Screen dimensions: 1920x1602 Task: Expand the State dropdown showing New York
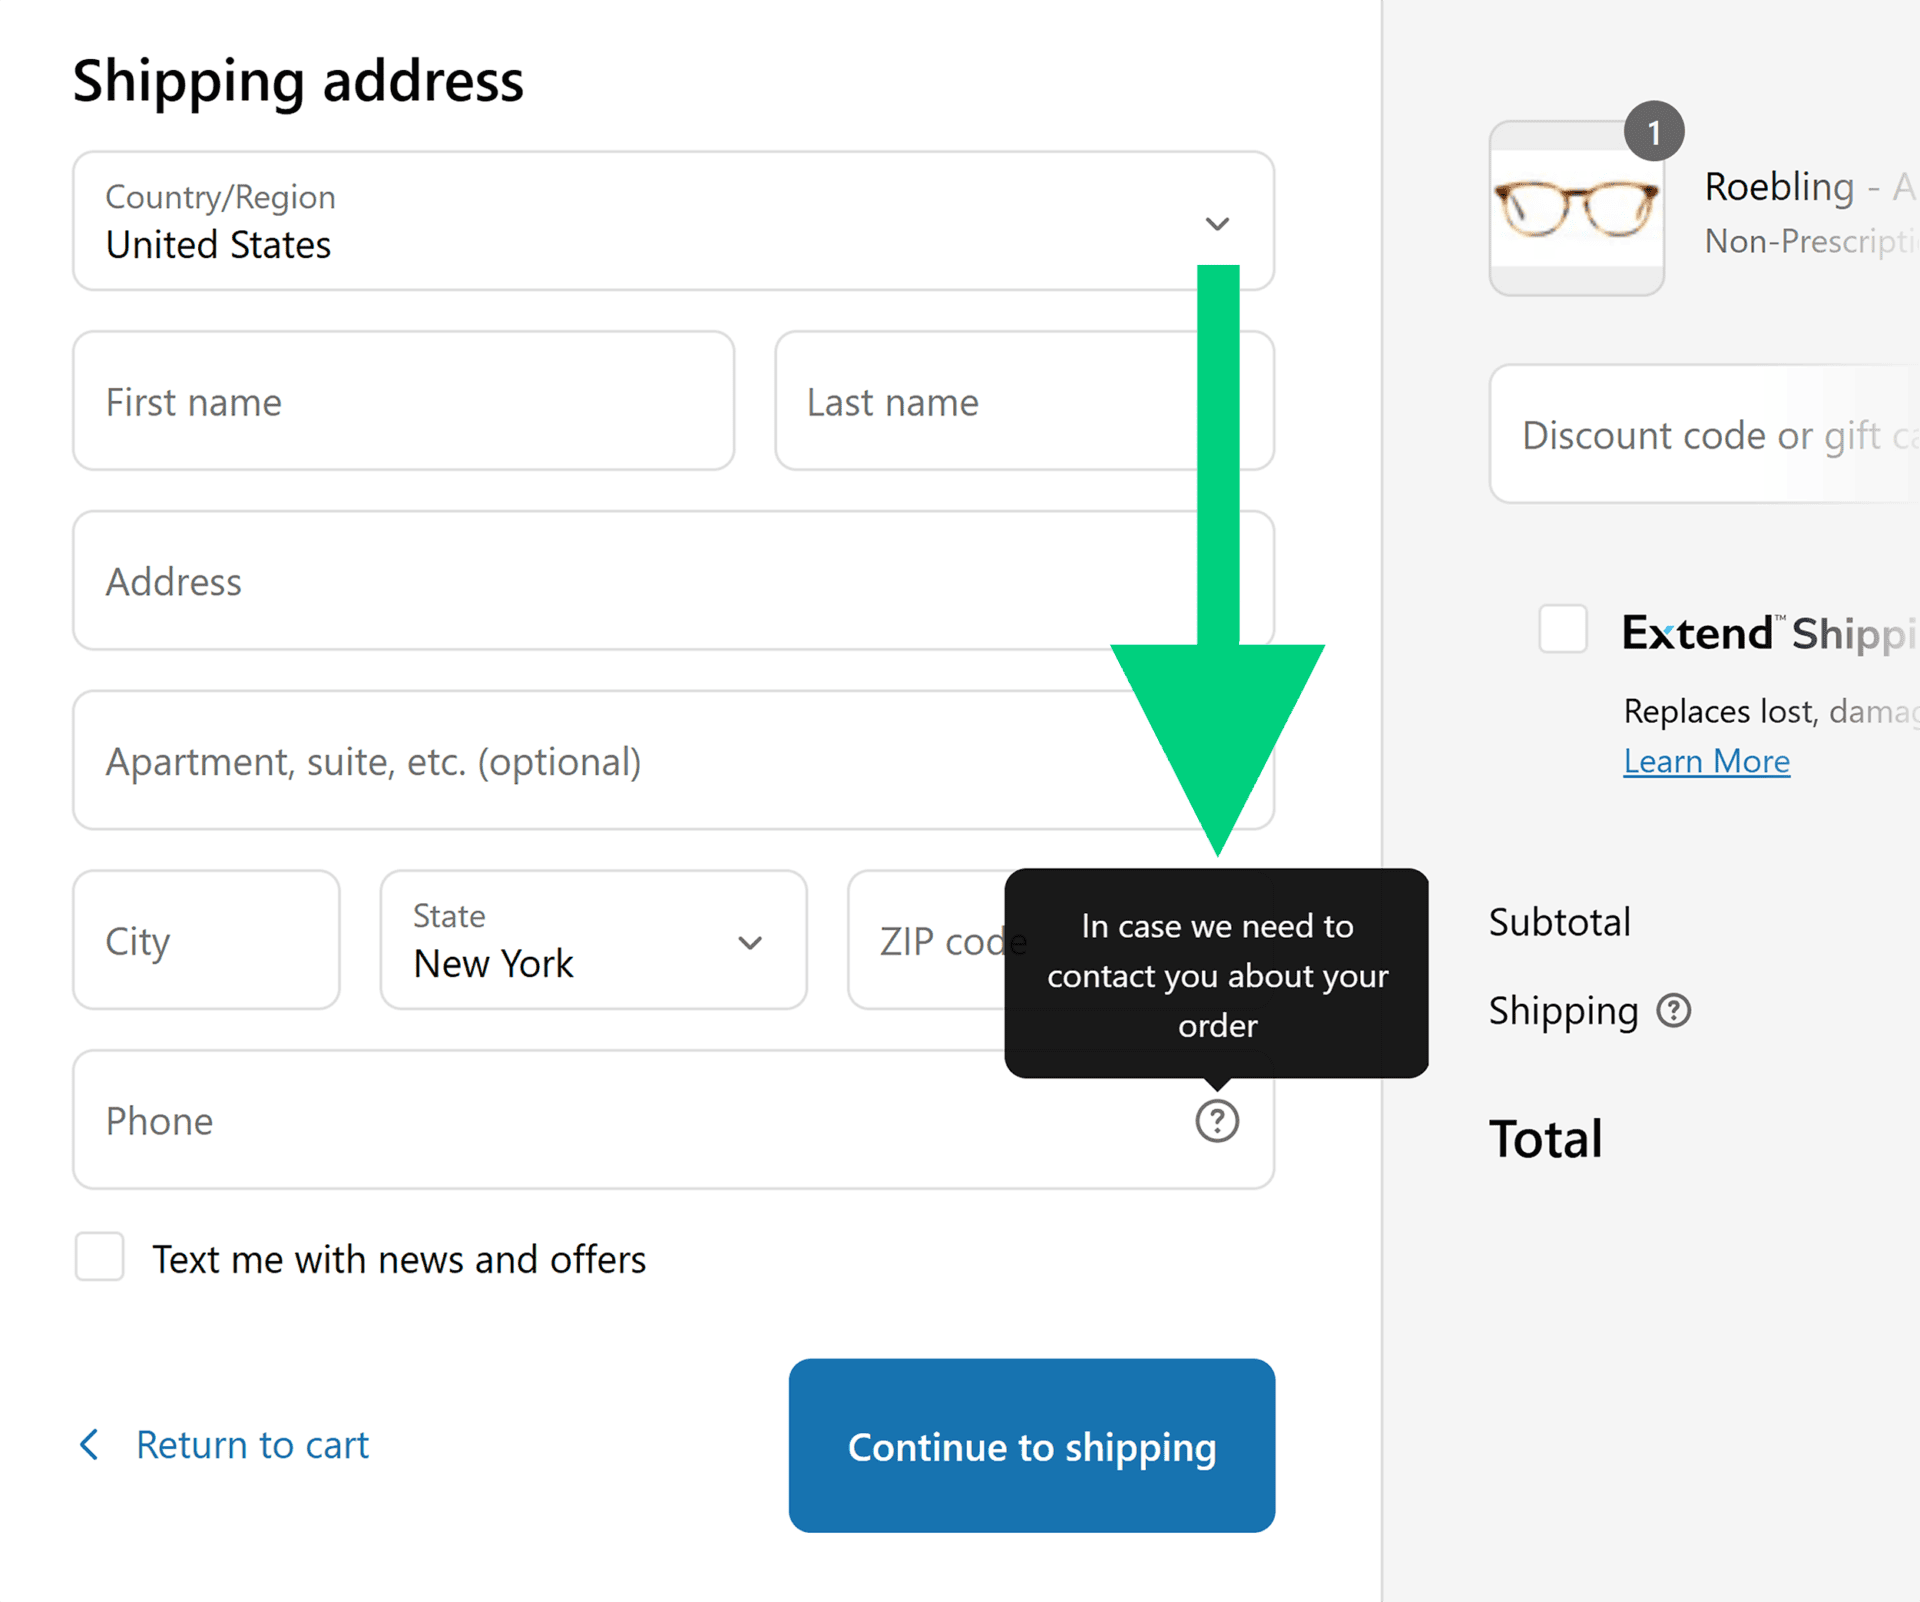[x=593, y=940]
